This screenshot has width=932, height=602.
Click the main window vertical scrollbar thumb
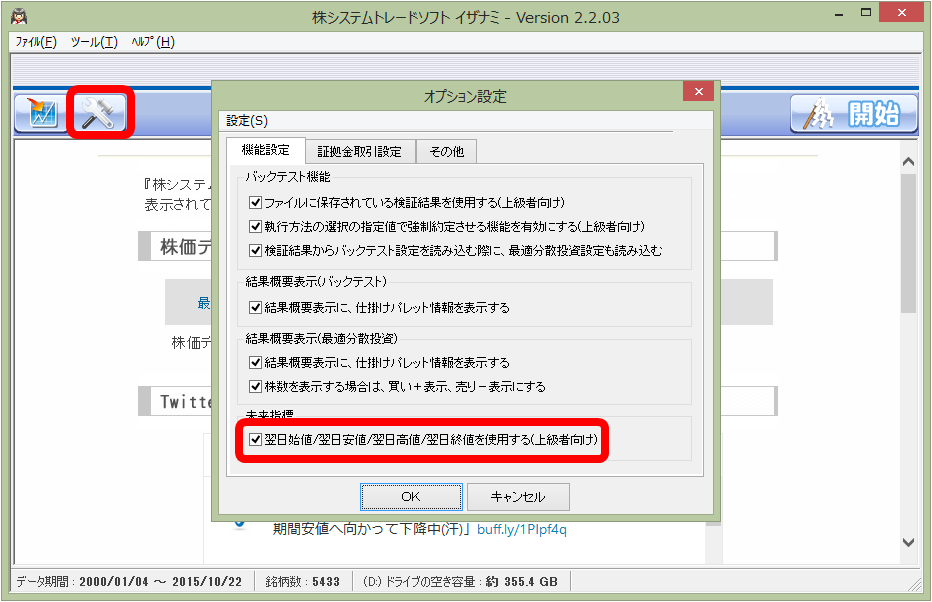click(908, 243)
